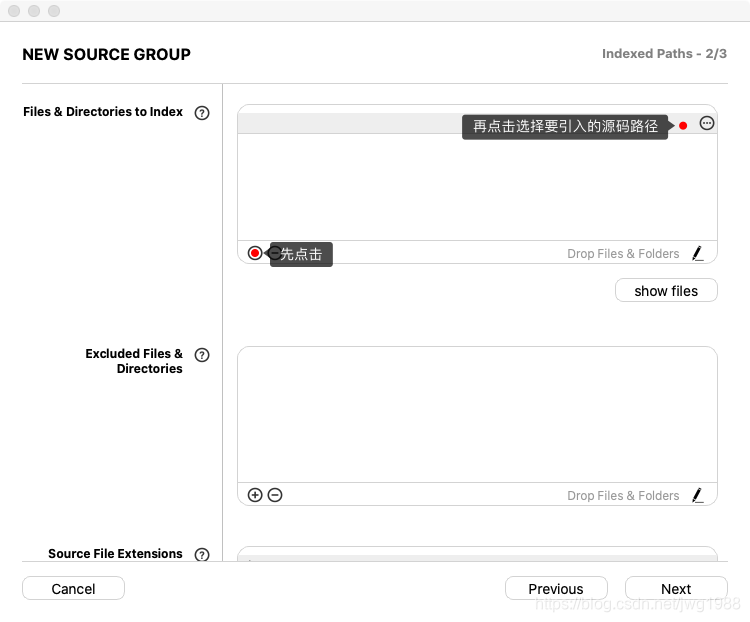Image resolution: width=750 pixels, height=622 pixels.
Task: Click the add path plus icon under Files & Directories
Action: point(255,253)
